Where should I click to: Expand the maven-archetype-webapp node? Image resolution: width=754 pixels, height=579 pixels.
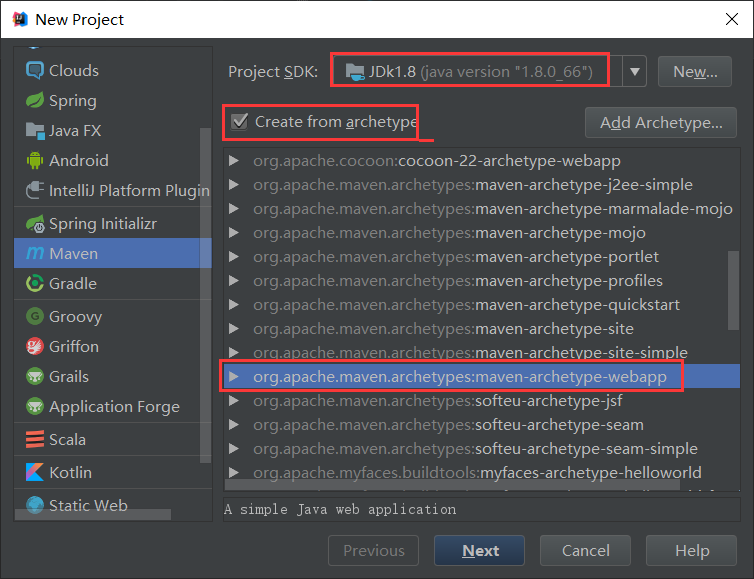(x=234, y=377)
